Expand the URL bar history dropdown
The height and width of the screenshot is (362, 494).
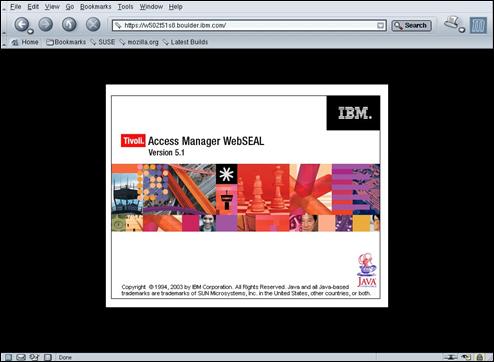click(380, 26)
